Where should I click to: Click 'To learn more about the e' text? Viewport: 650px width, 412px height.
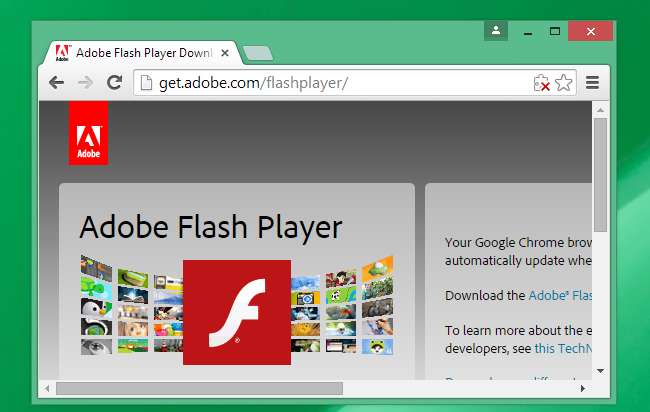click(518, 330)
